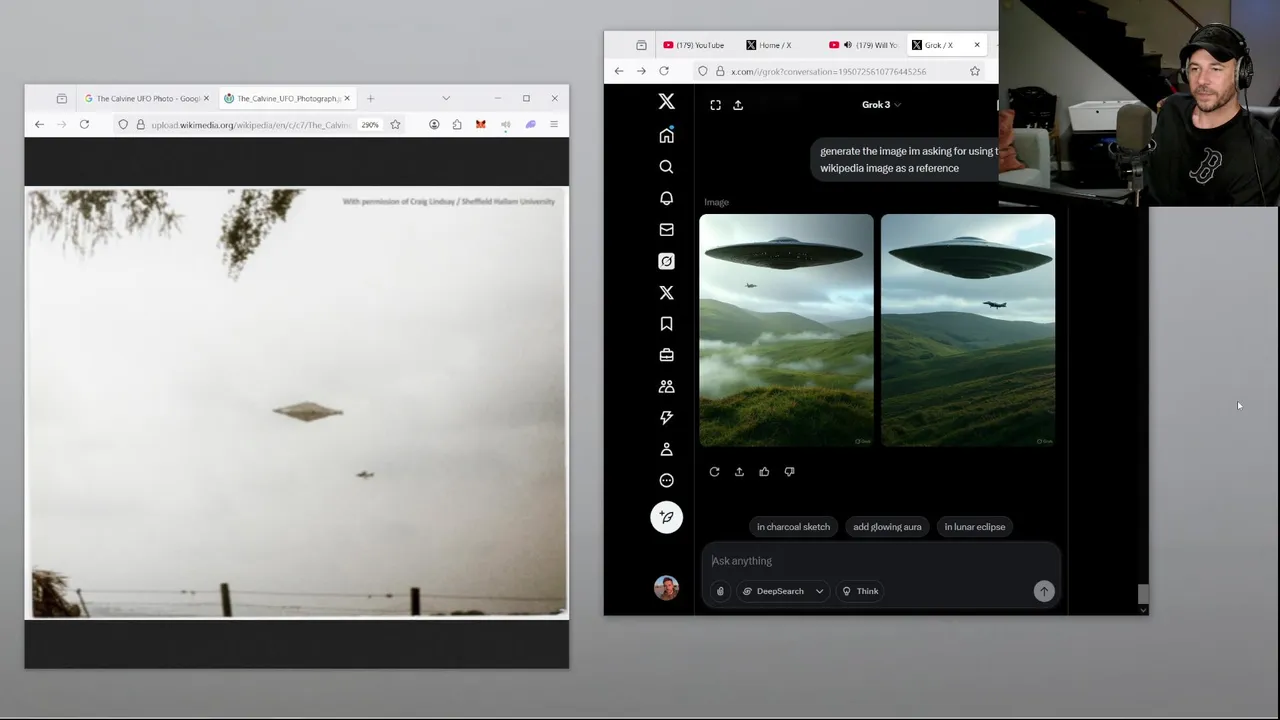Open new tab in left window
Image resolution: width=1280 pixels, height=720 pixels.
tap(370, 98)
